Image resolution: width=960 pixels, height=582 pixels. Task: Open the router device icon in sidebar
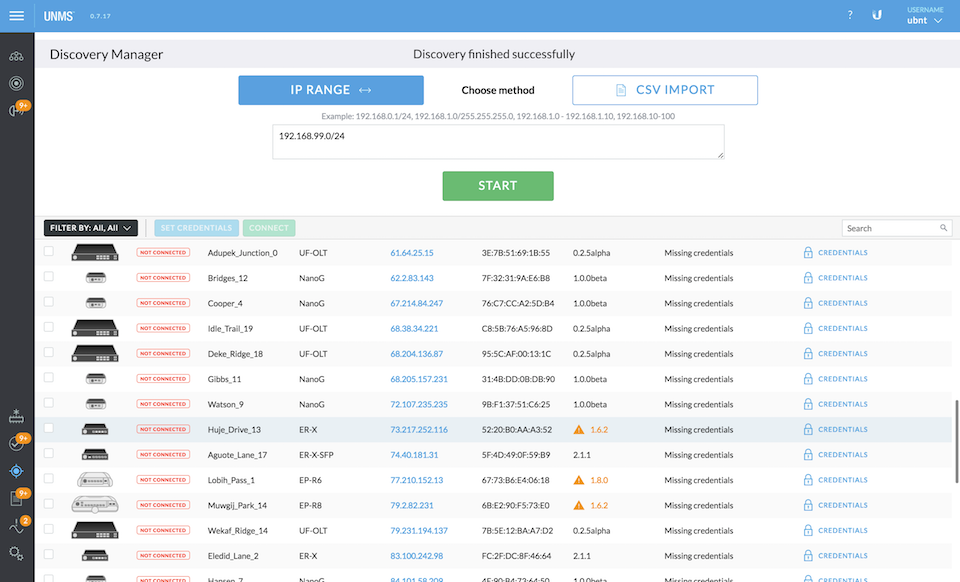point(17,416)
